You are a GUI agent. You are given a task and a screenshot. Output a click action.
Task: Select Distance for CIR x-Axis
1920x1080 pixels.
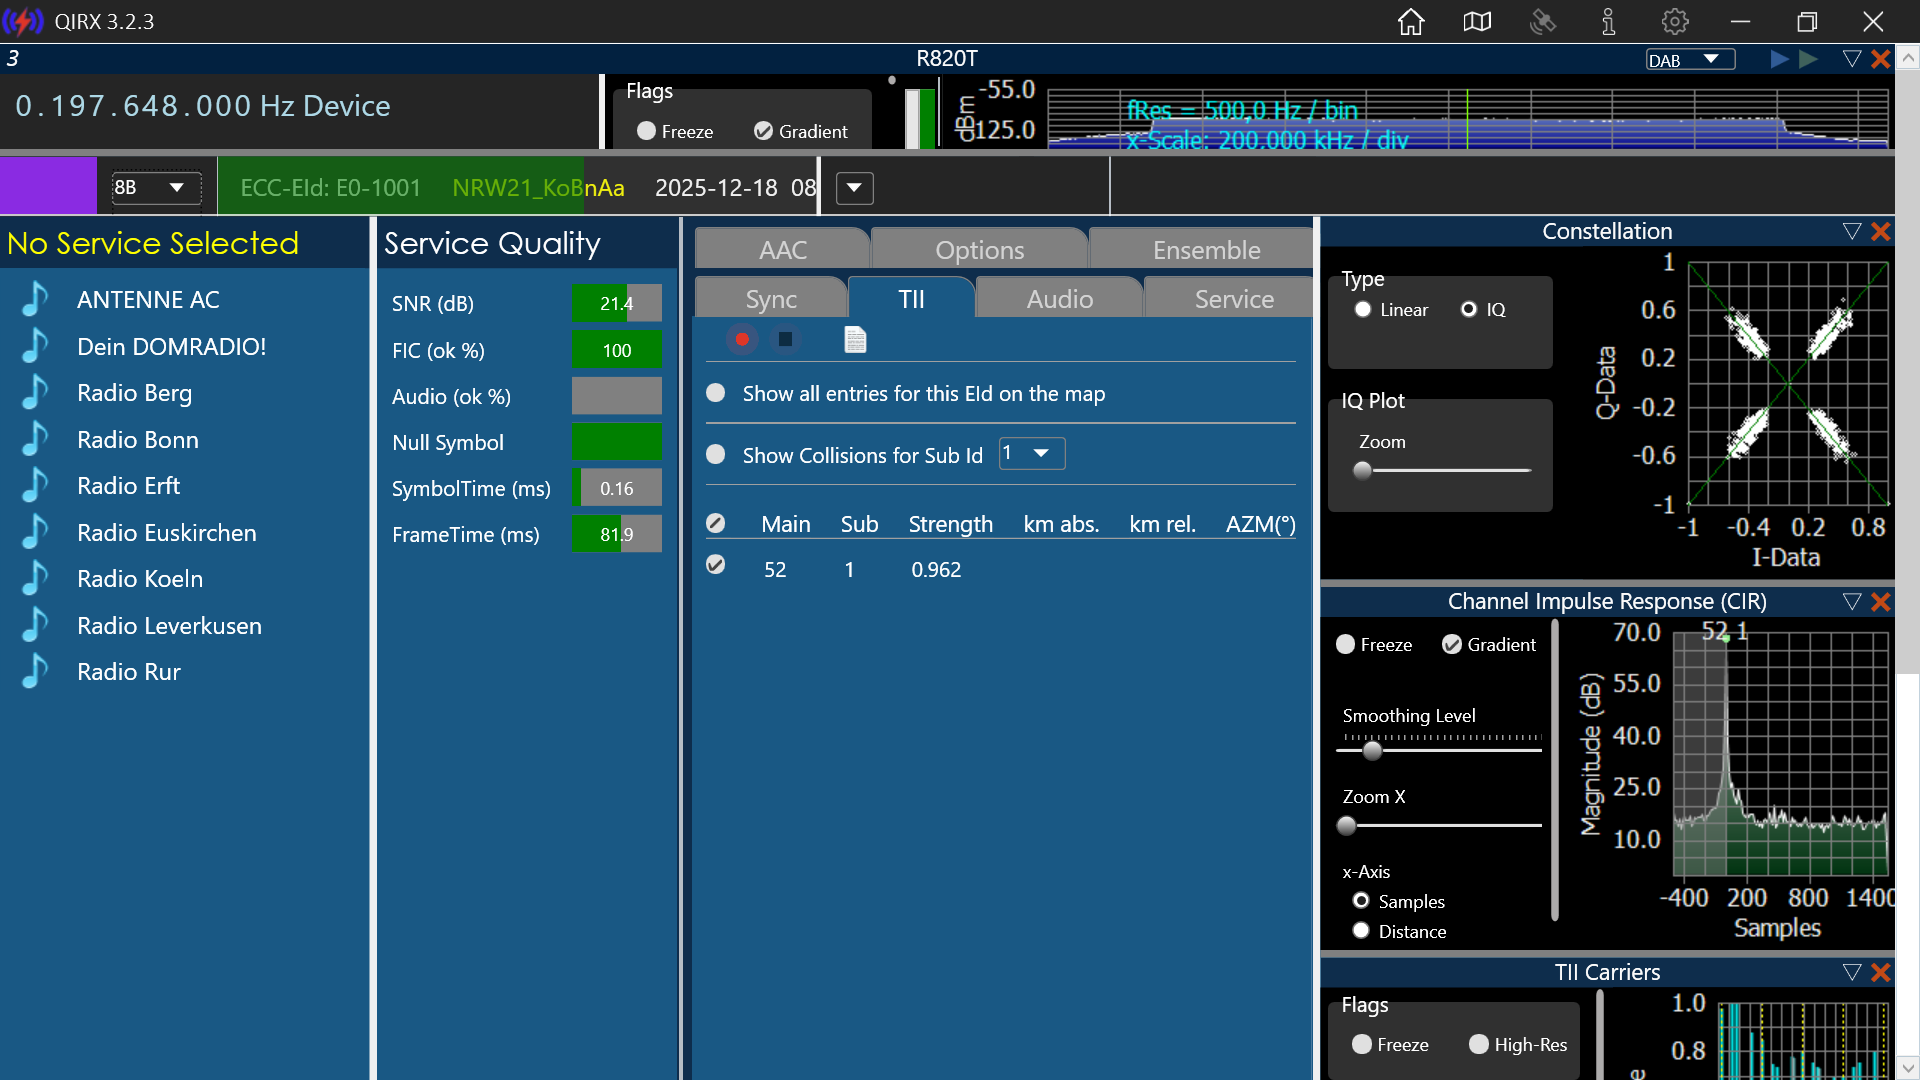(1361, 931)
